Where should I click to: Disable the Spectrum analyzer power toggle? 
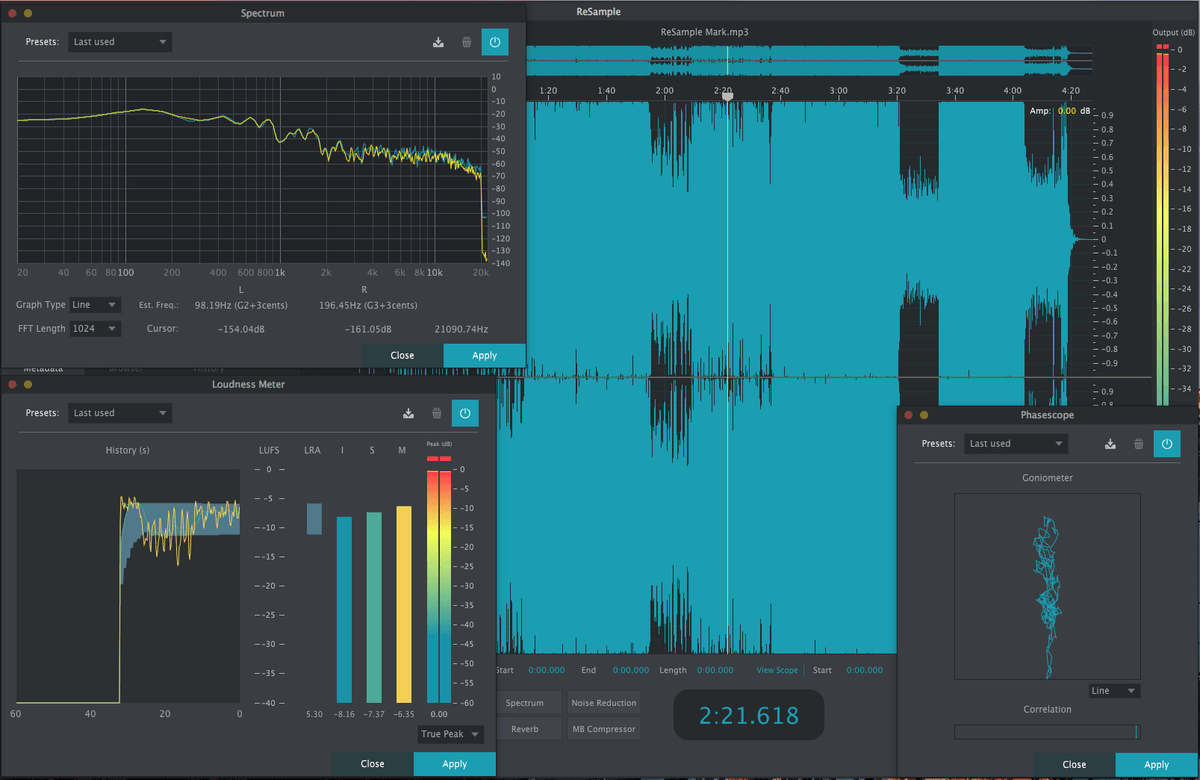click(494, 42)
